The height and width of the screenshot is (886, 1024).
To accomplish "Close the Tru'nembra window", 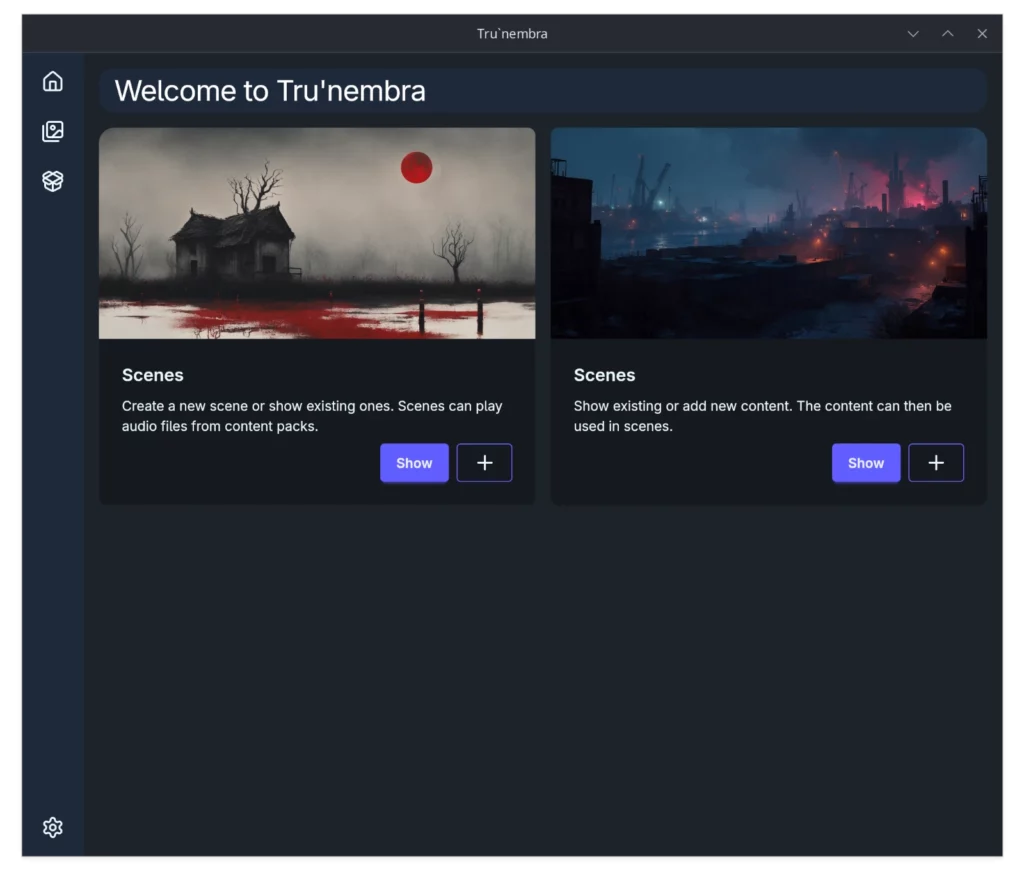I will click(x=982, y=34).
